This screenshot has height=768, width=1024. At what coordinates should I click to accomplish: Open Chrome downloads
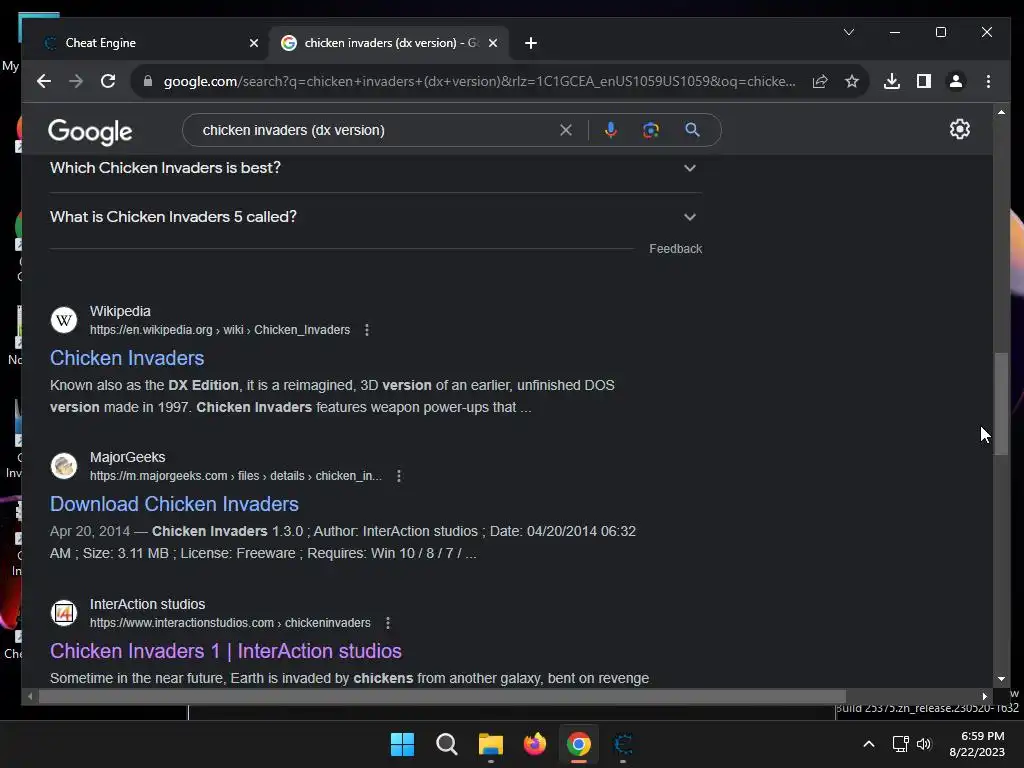[891, 81]
